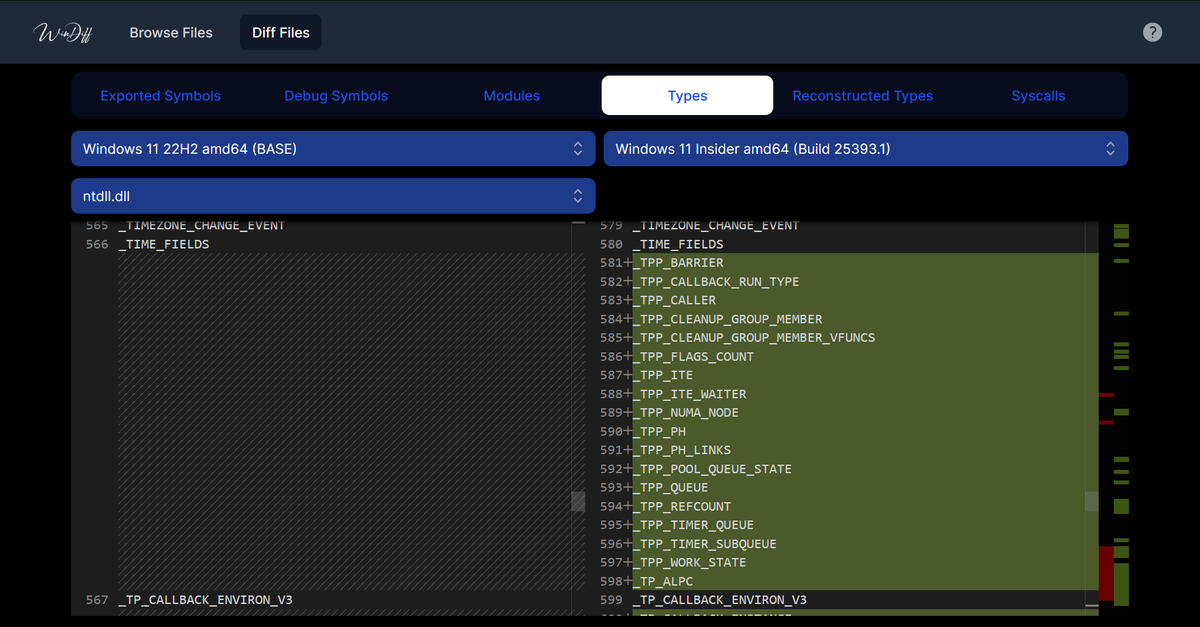Switch to Modules tab

click(511, 96)
